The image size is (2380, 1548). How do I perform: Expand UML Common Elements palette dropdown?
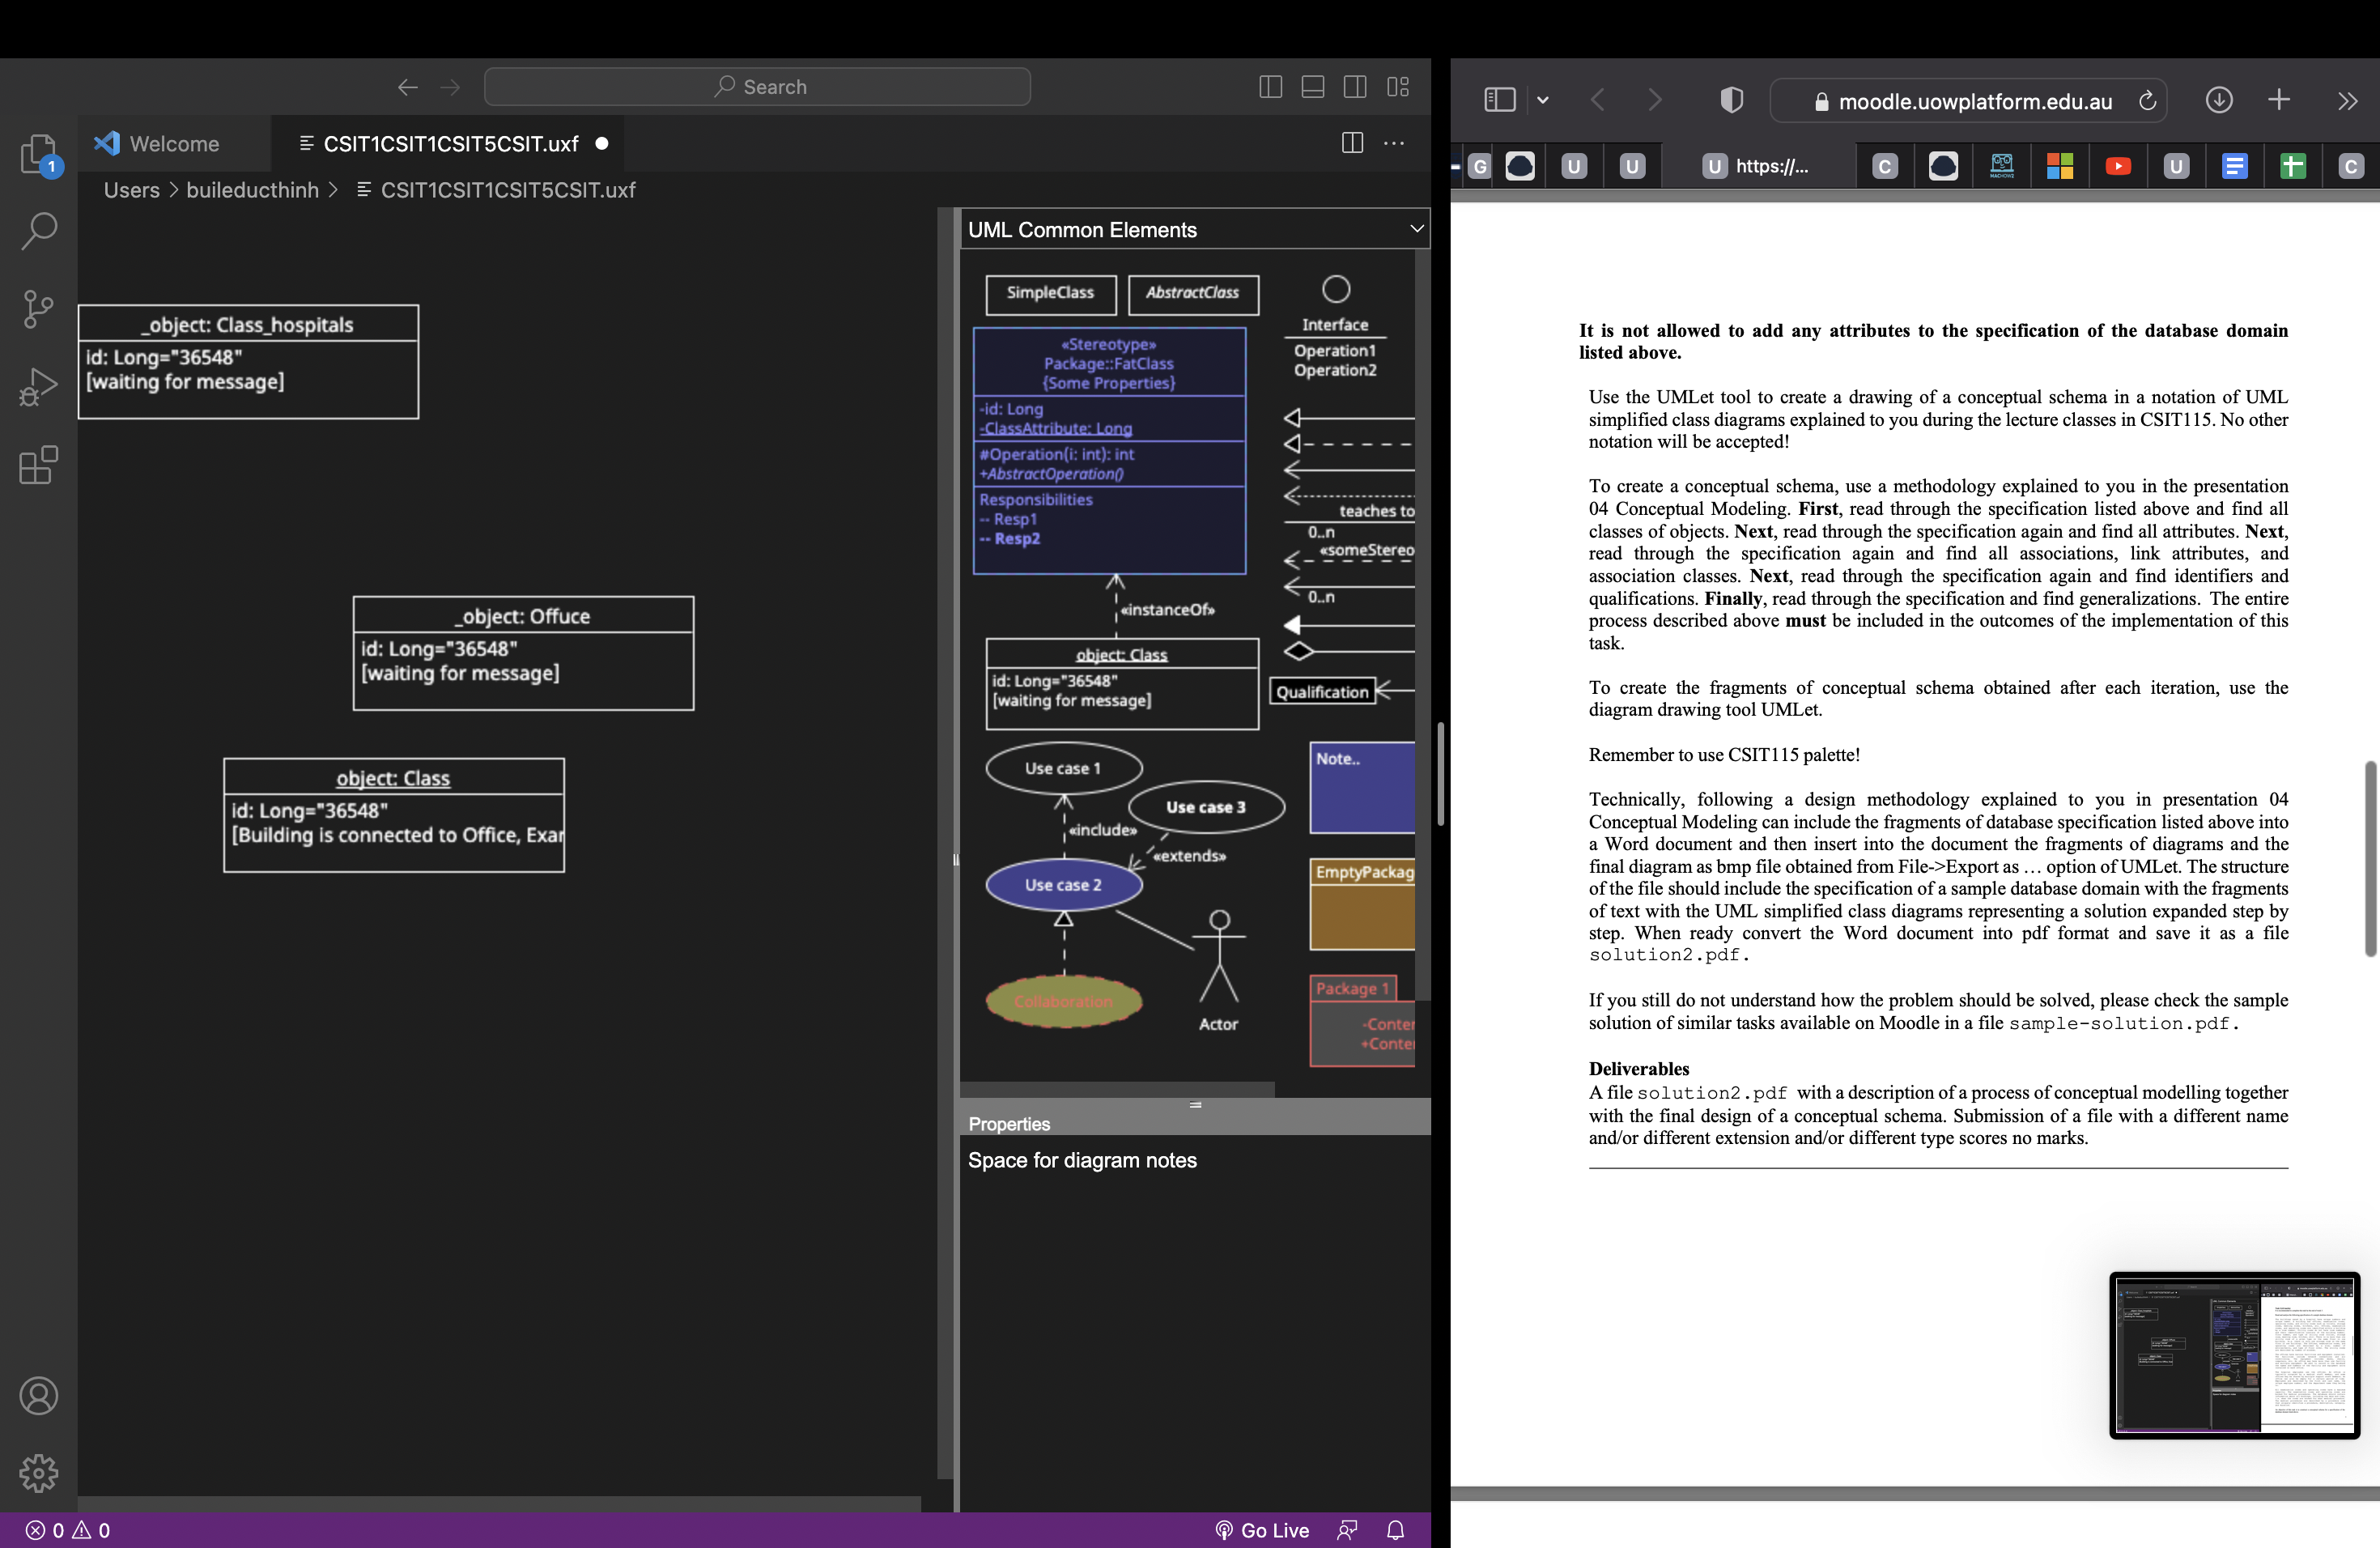[x=1416, y=229]
